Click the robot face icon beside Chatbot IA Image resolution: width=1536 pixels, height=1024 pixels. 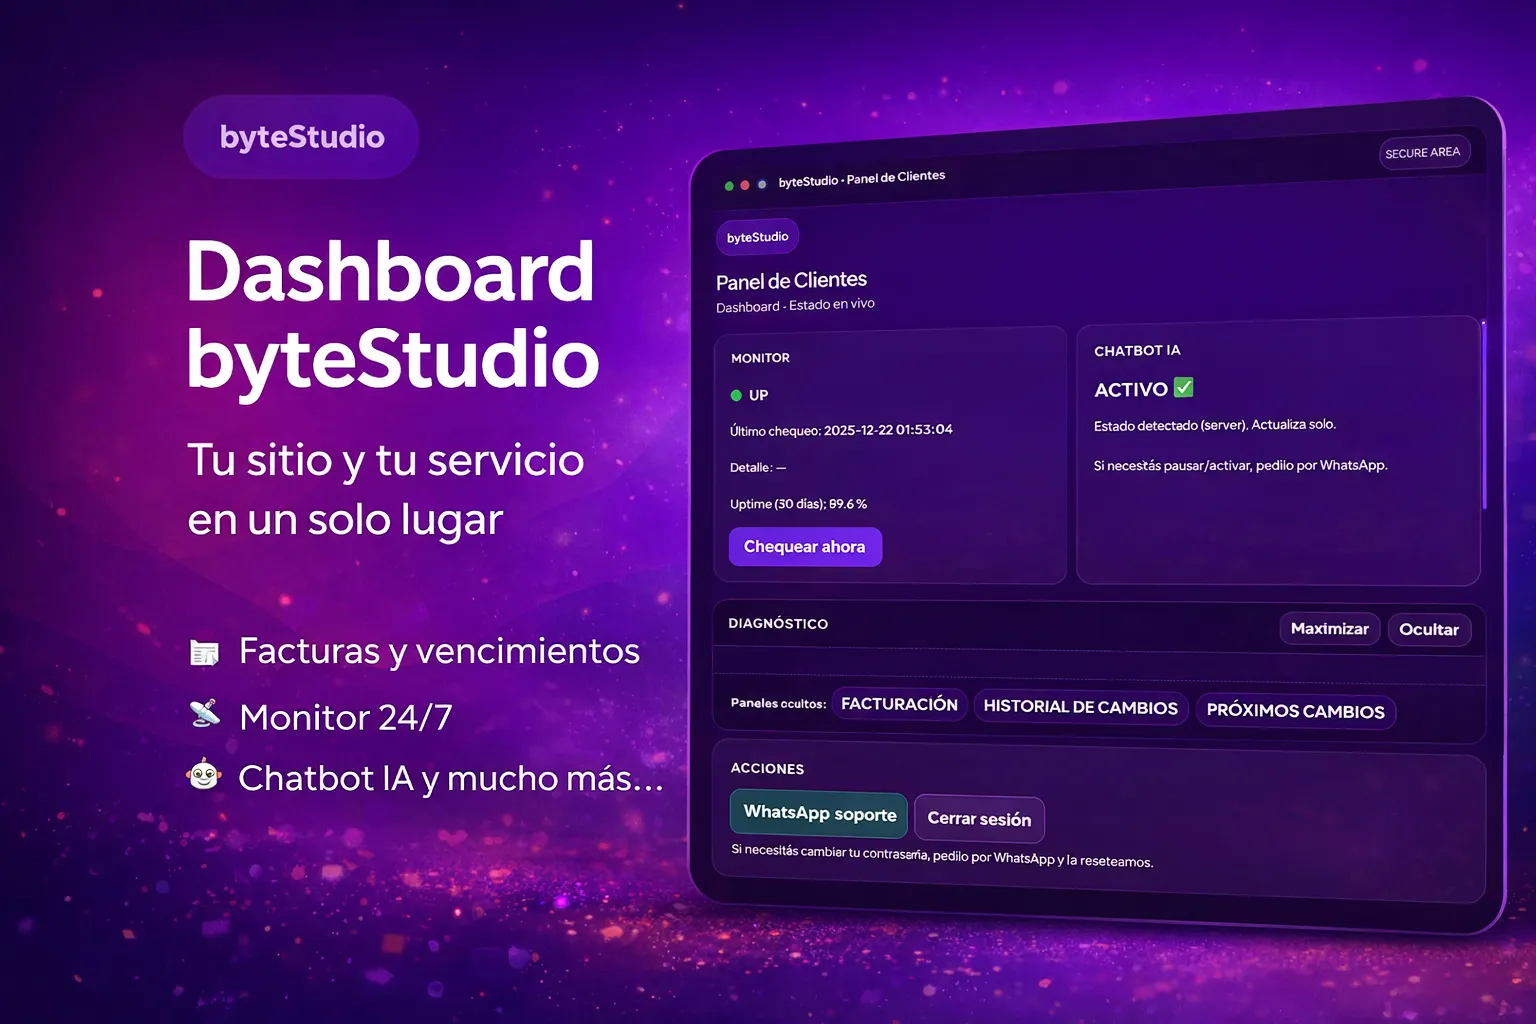click(x=204, y=775)
